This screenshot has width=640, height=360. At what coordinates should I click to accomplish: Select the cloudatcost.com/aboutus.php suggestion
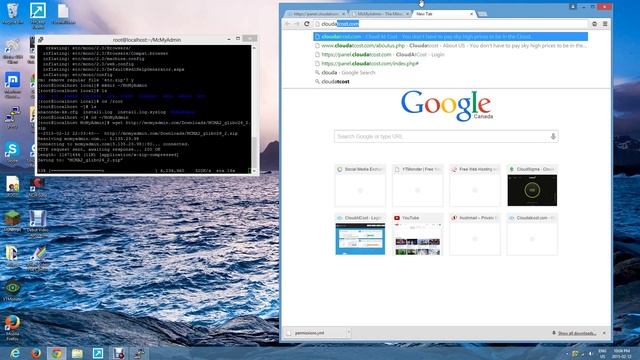click(x=451, y=46)
